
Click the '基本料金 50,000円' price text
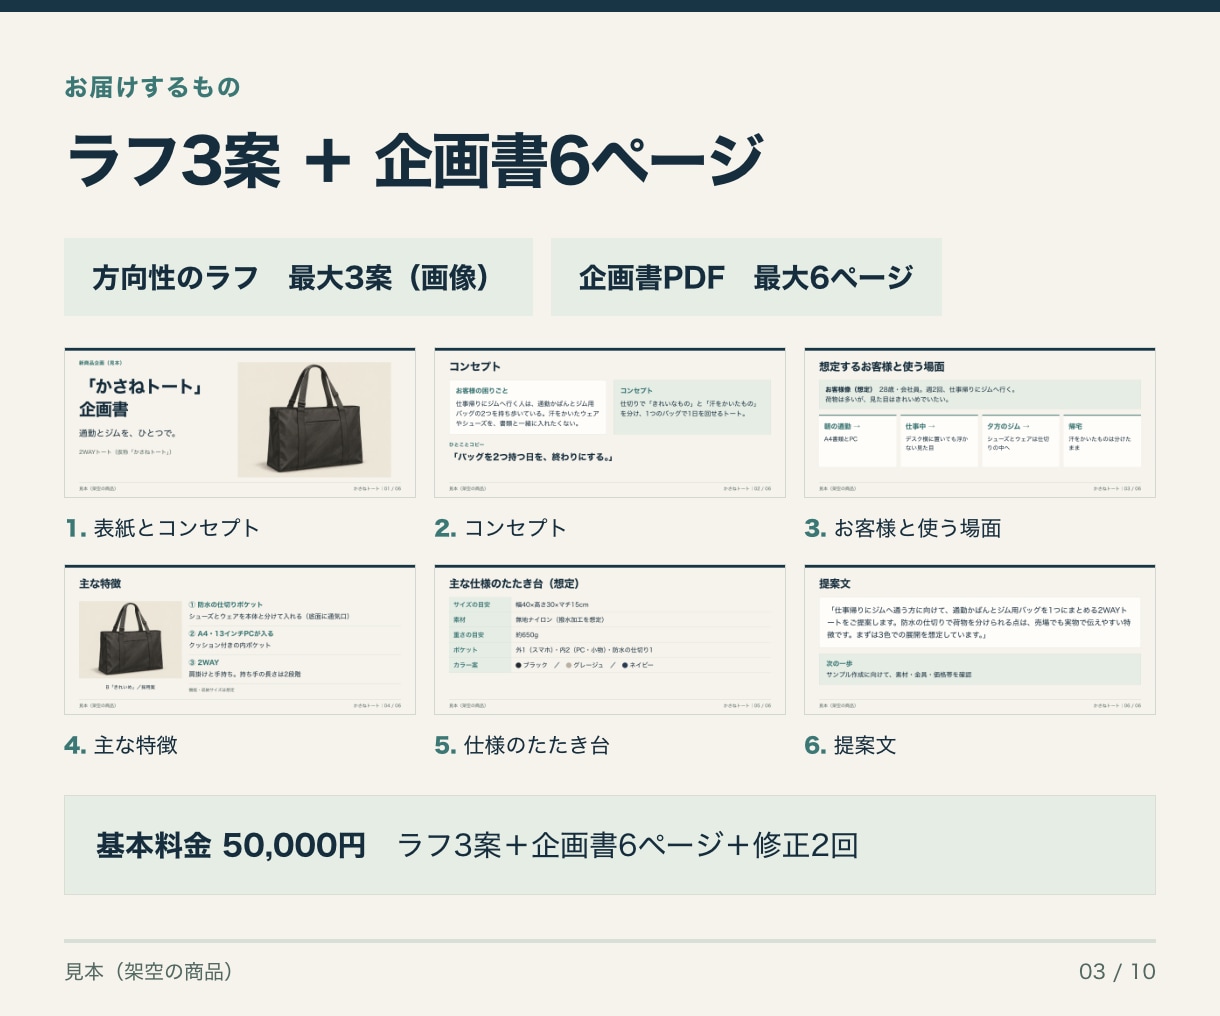point(231,845)
